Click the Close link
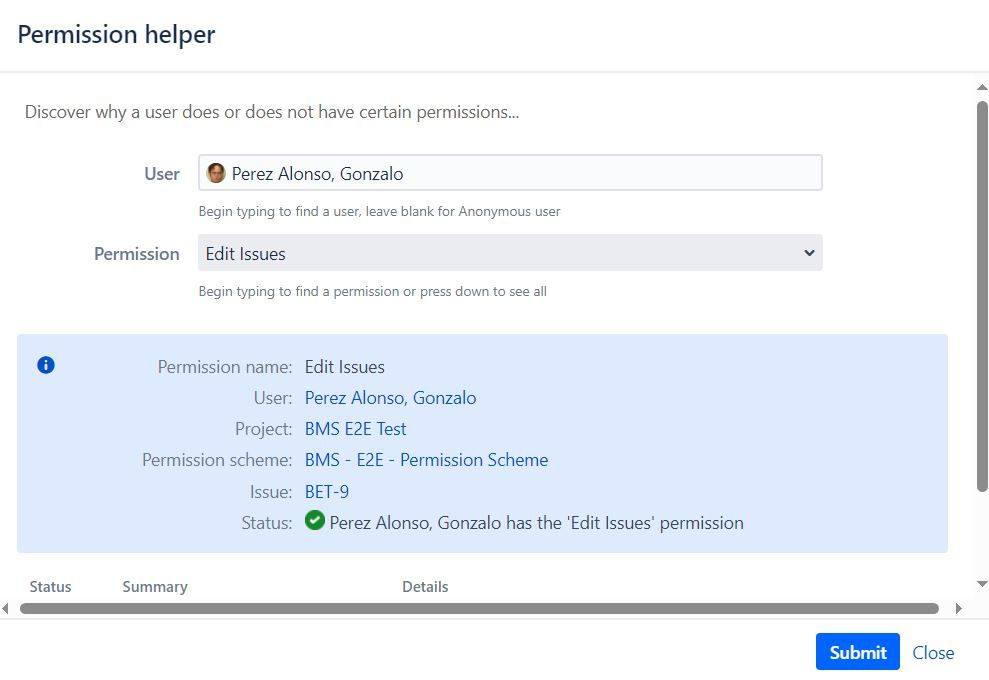Image resolution: width=989 pixels, height=680 pixels. [933, 652]
